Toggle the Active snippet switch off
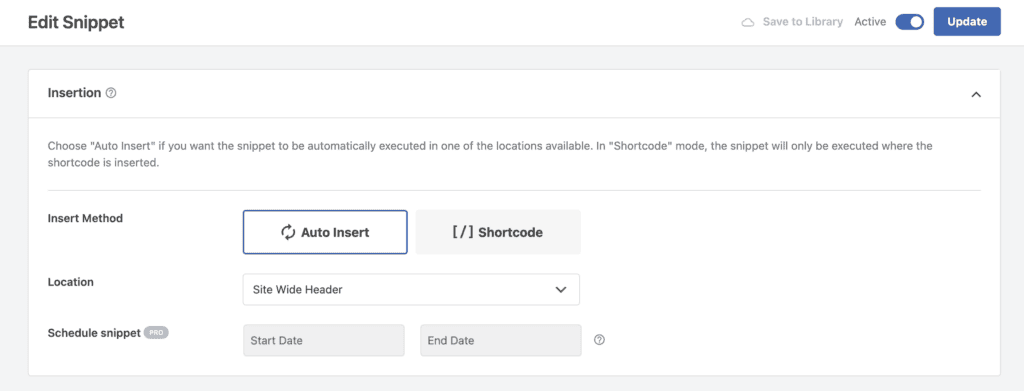This screenshot has height=391, width=1024. pos(909,22)
